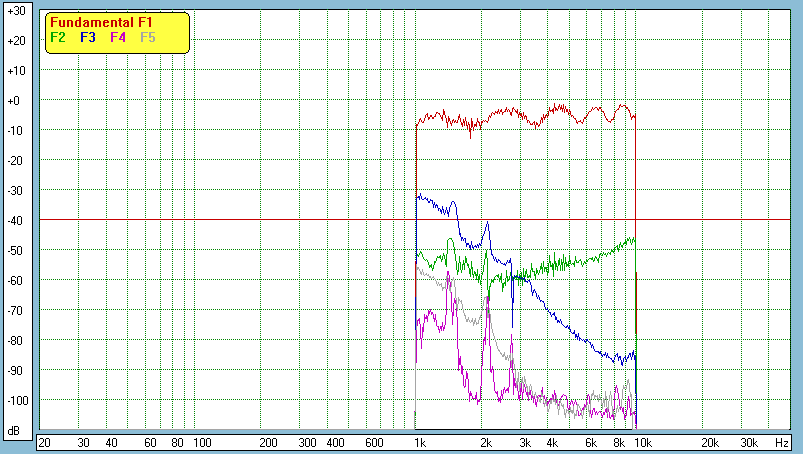Click the 10k frequency axis label
This screenshot has width=803, height=454.
[644, 442]
